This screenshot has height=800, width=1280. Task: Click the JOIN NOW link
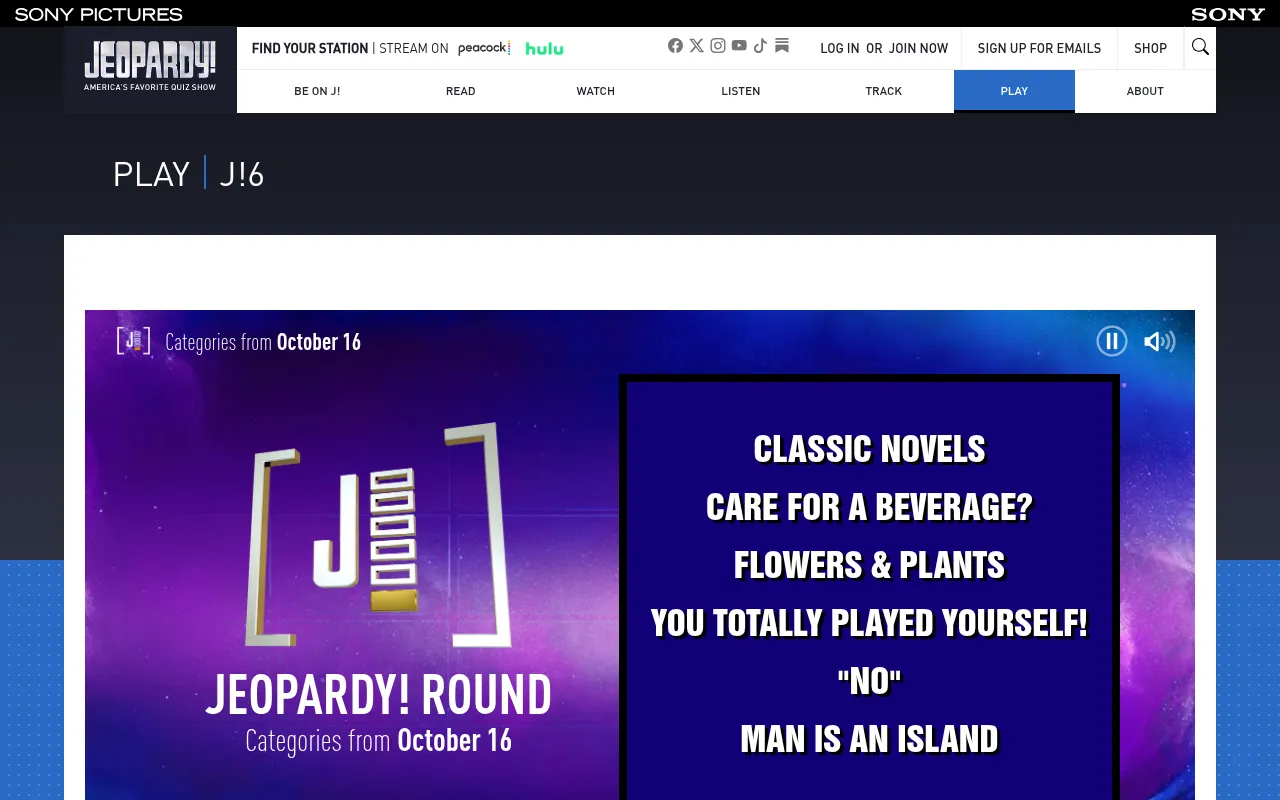point(918,48)
